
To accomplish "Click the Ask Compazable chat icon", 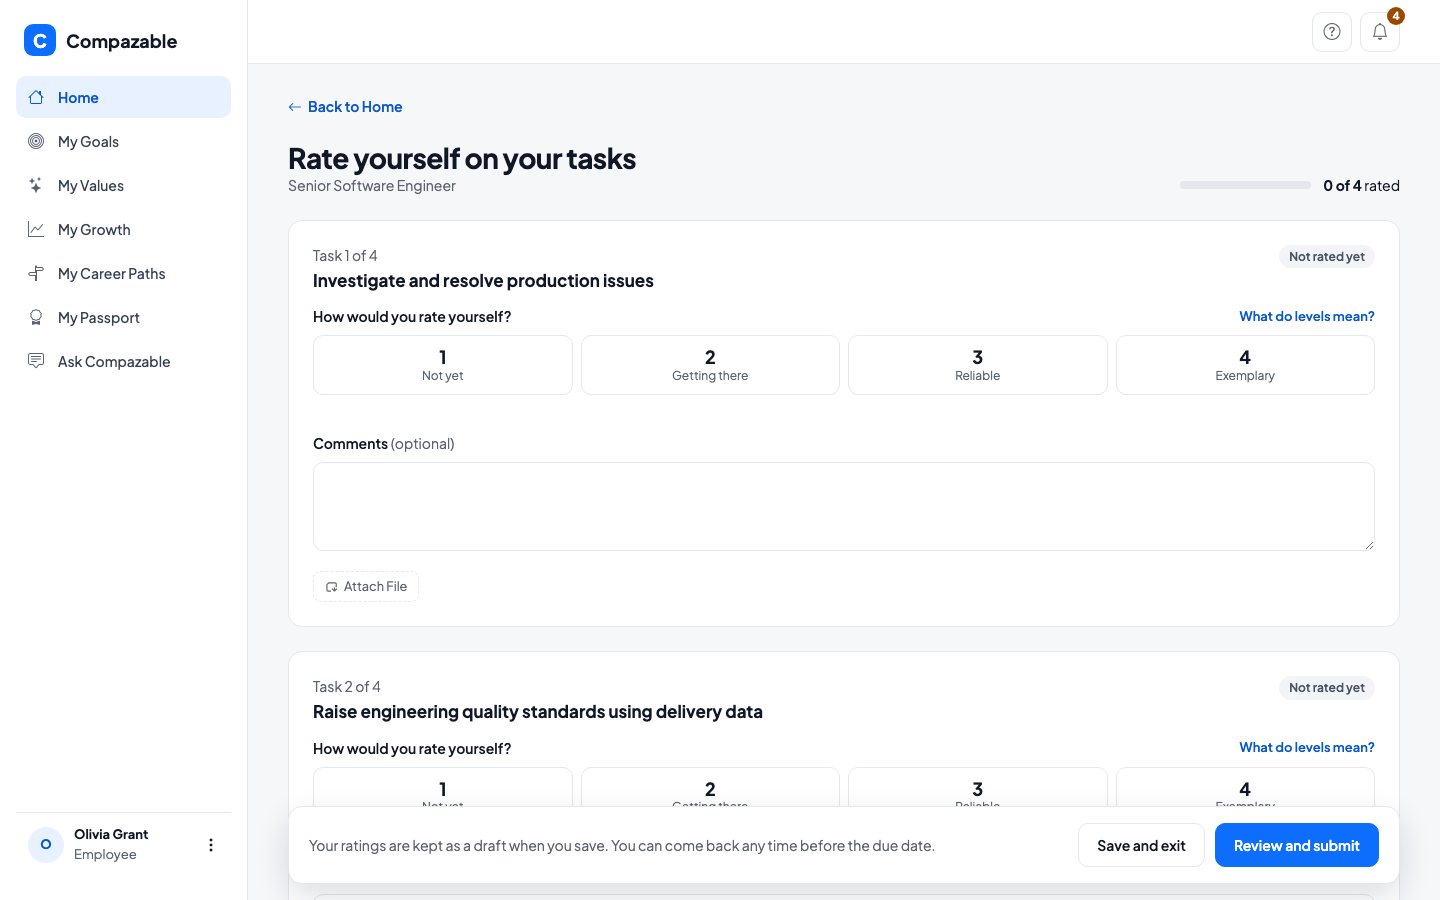I will (x=36, y=361).
